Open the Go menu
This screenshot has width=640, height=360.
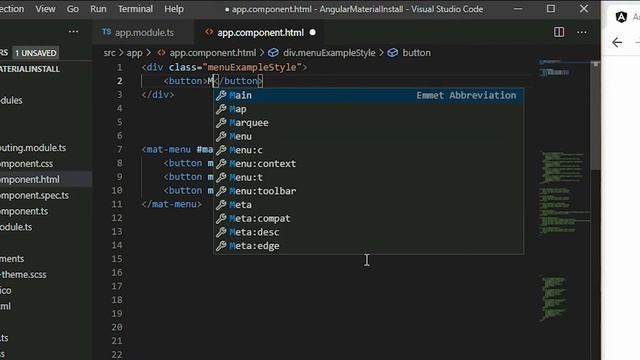(73, 9)
